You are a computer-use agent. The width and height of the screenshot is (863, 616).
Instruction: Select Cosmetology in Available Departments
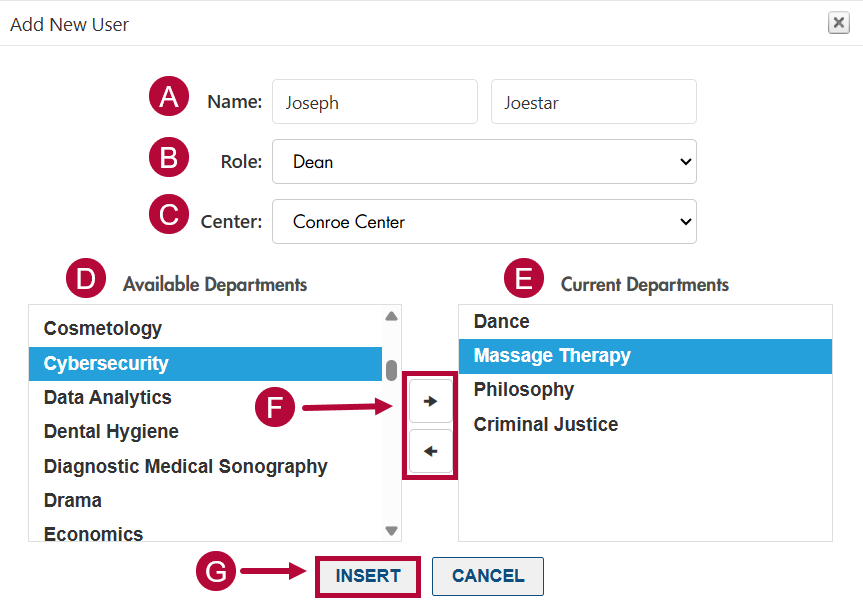click(x=103, y=329)
